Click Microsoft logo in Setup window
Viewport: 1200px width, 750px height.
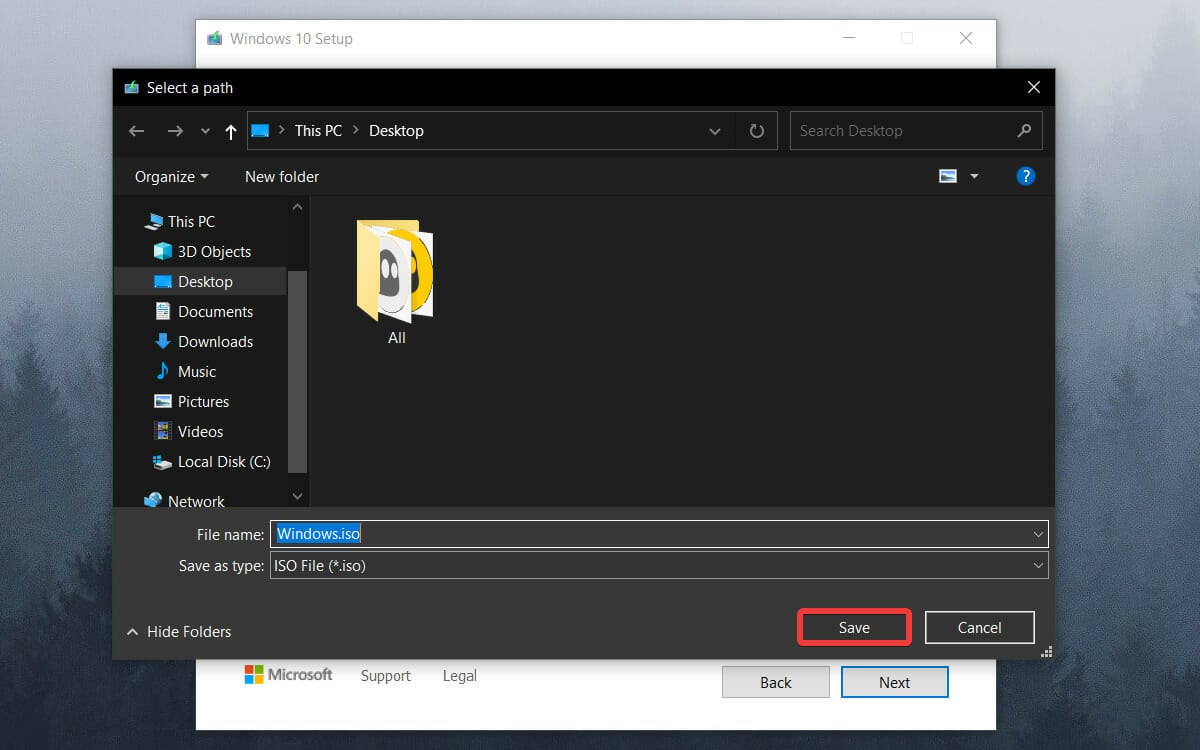coord(288,675)
